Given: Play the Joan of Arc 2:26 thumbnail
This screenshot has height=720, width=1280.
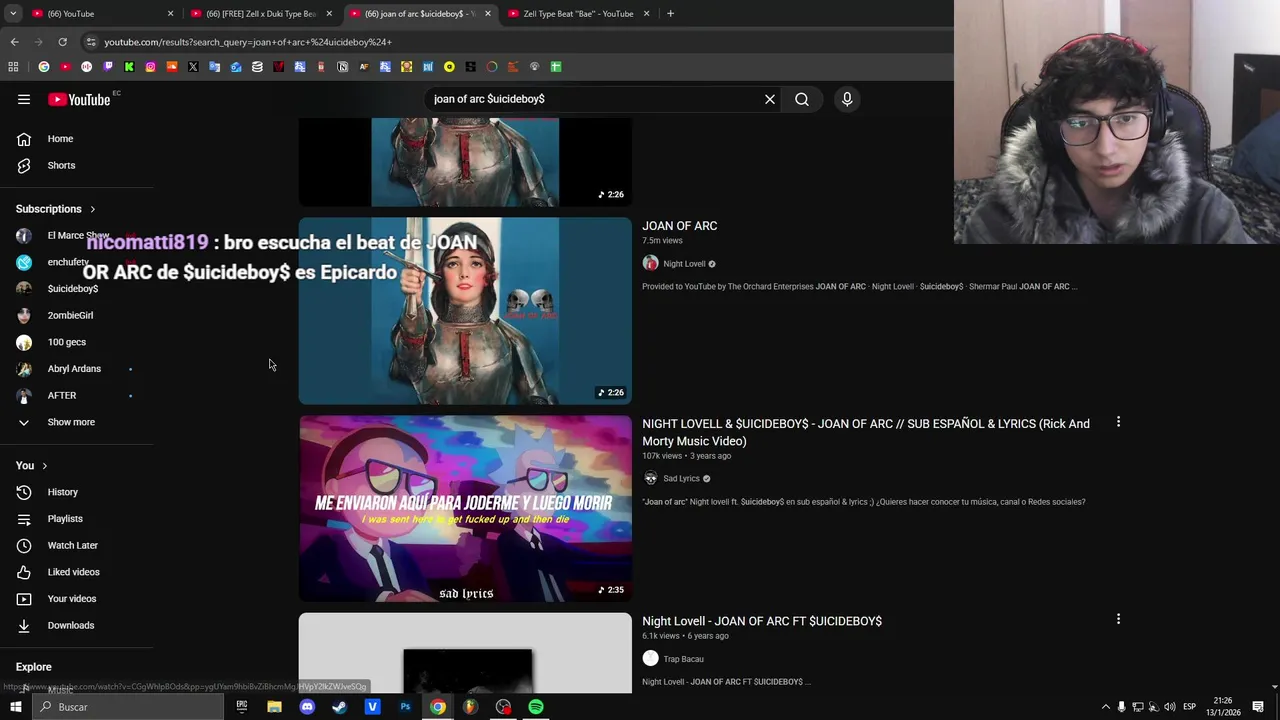Looking at the screenshot, I should 465,311.
